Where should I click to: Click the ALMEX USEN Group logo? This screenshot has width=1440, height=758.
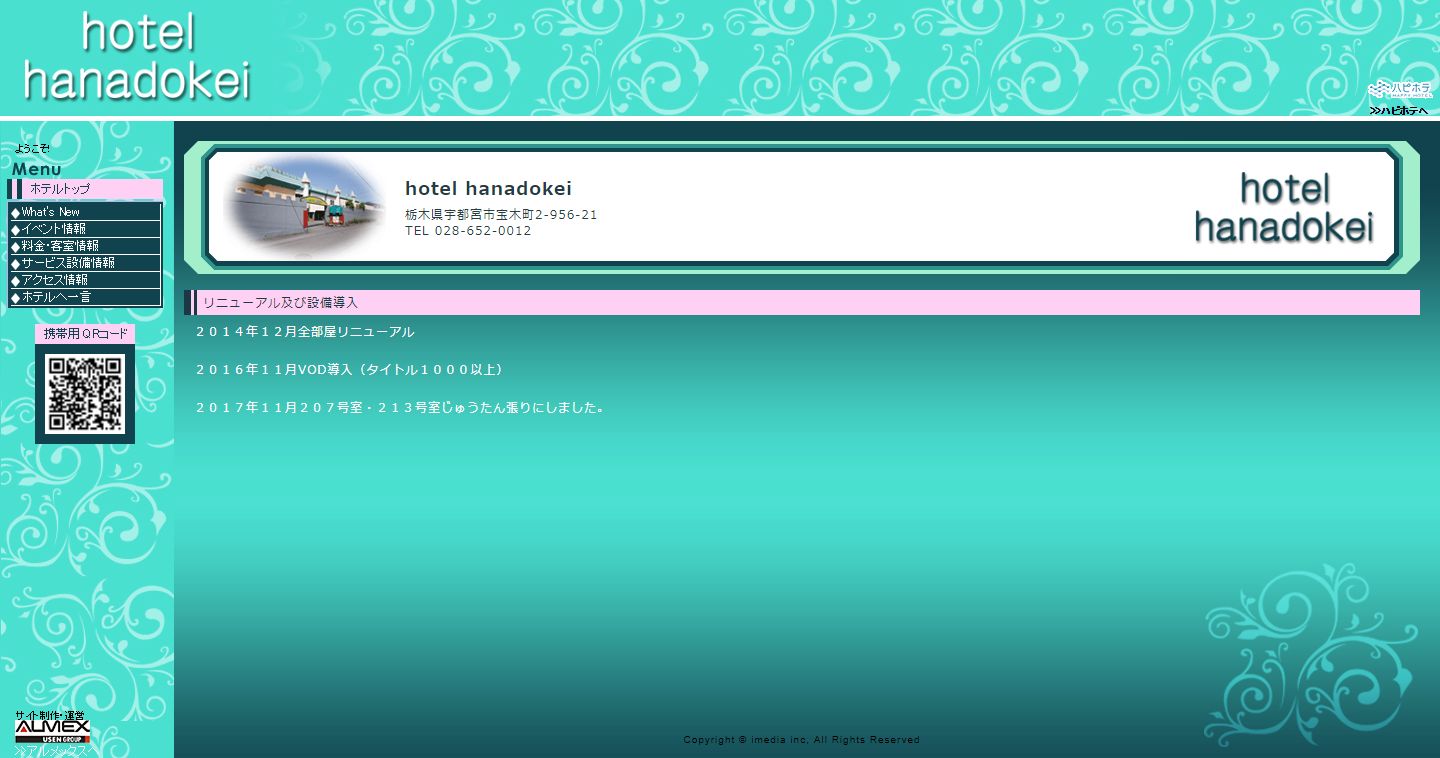pos(52,730)
